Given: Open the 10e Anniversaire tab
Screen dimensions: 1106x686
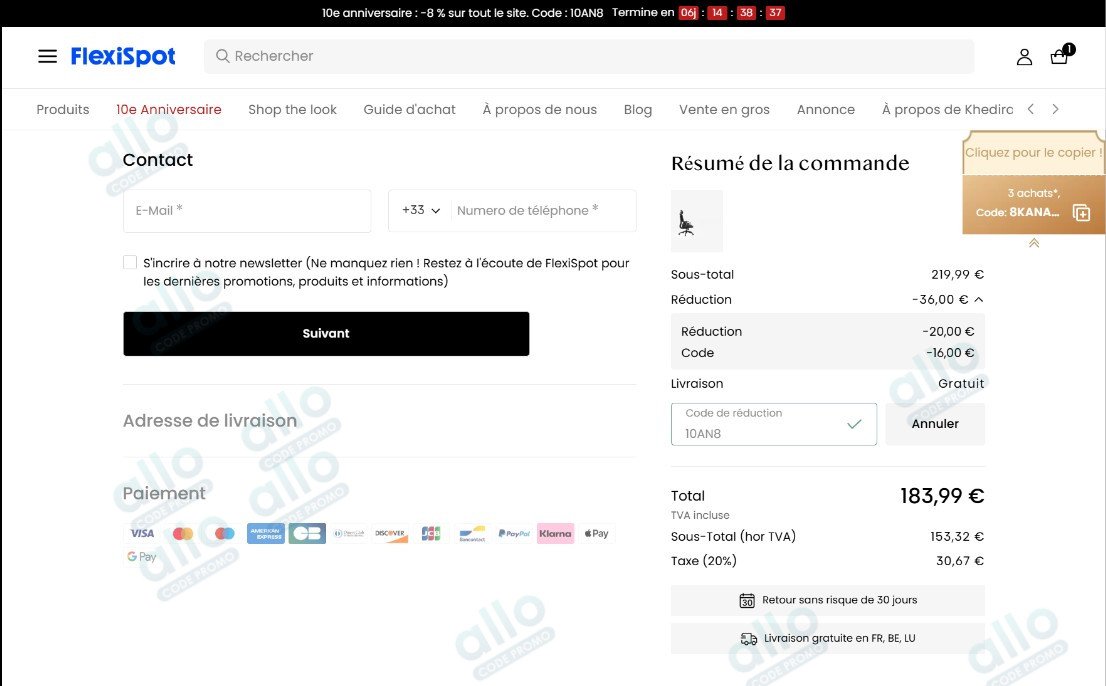Looking at the screenshot, I should tap(169, 109).
